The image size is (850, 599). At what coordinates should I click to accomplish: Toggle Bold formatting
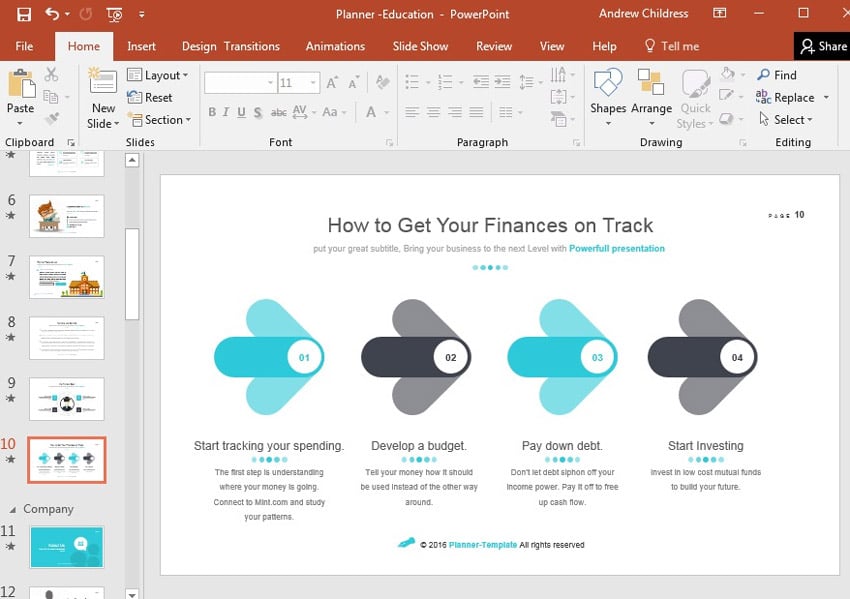pyautogui.click(x=212, y=112)
